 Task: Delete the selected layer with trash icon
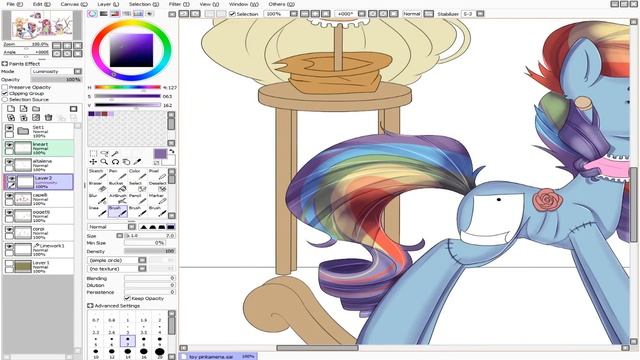coord(49,118)
